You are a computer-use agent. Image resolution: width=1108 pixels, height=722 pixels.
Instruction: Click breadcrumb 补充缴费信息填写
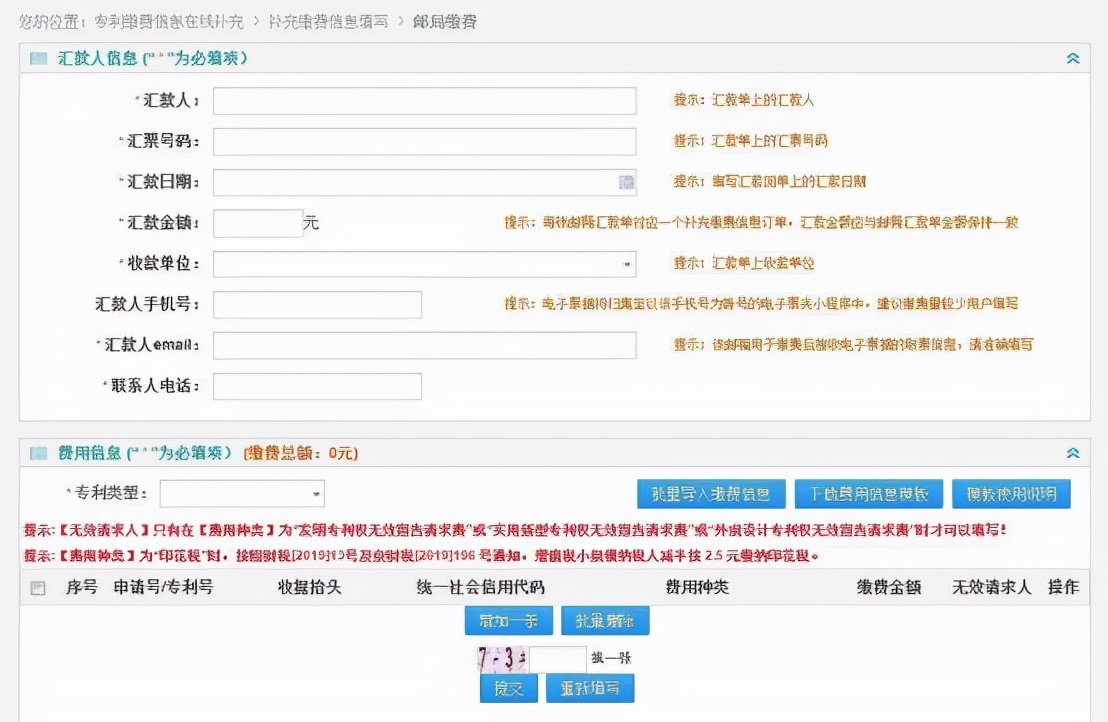click(x=329, y=22)
